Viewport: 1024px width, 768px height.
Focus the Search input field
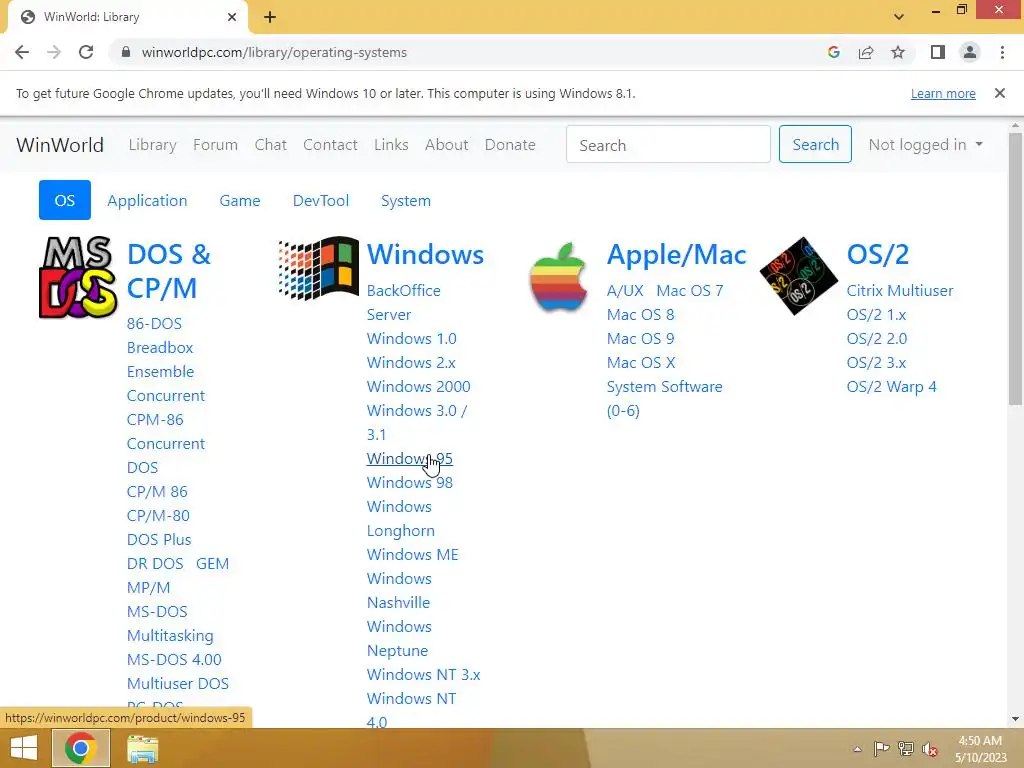coord(668,144)
